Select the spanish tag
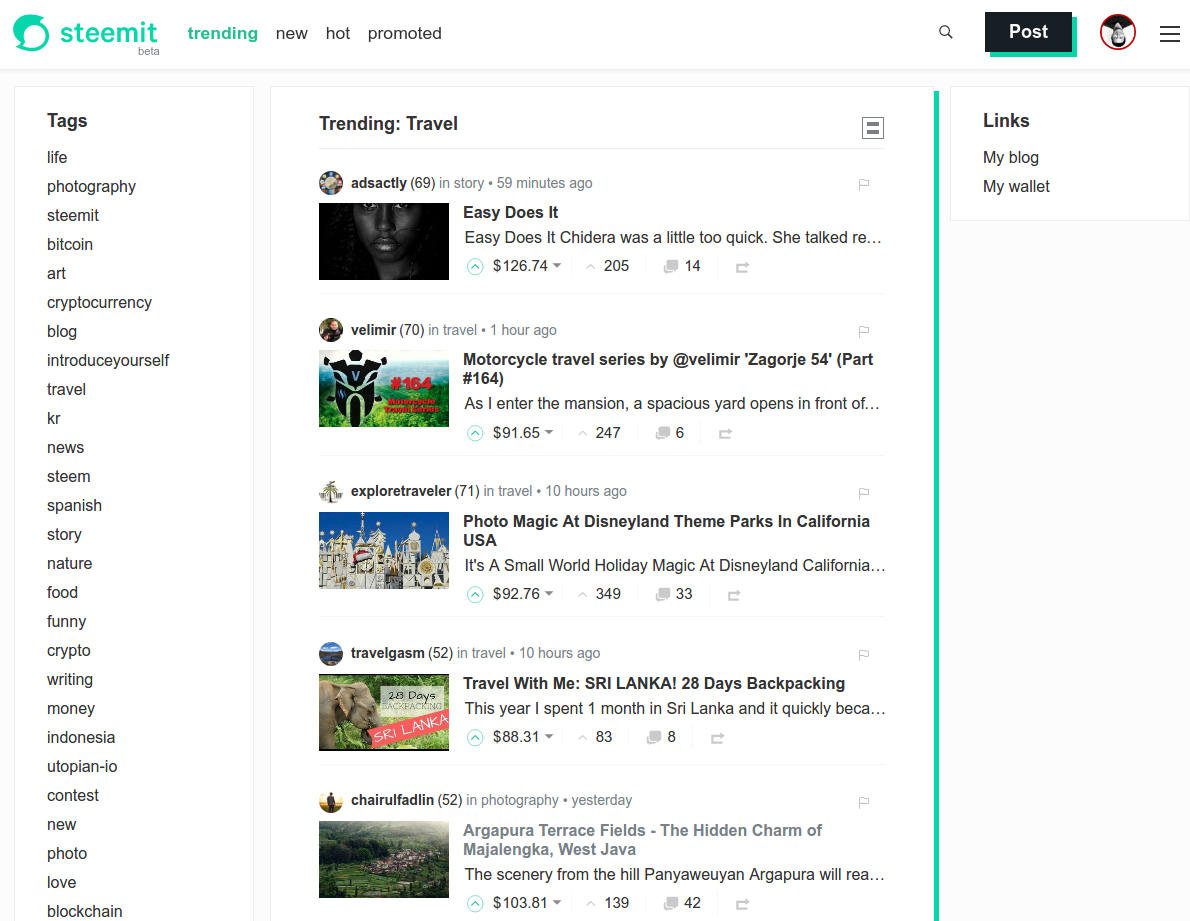 [74, 505]
